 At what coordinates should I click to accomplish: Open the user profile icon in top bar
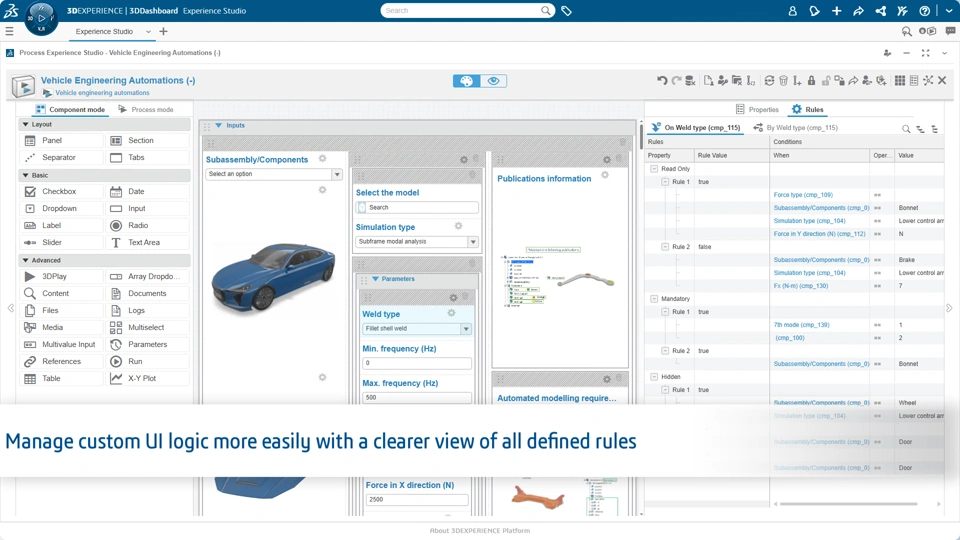click(792, 11)
